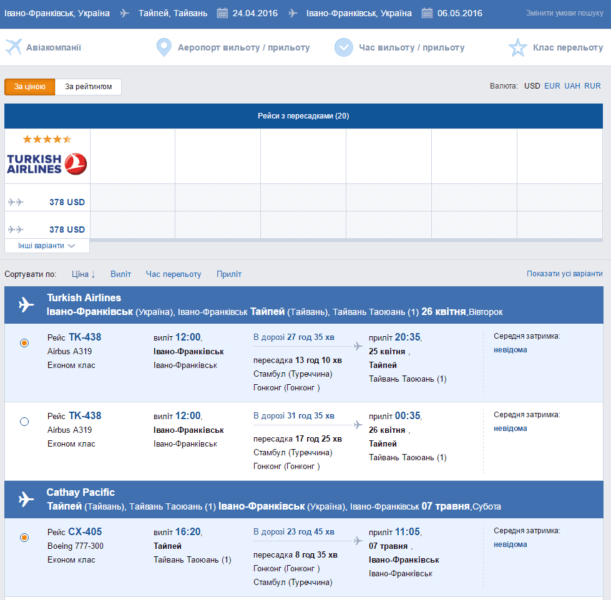The height and width of the screenshot is (600, 611).
Task: Click 'В дорозі 27 год 35 хв' duration
Action: point(293,337)
